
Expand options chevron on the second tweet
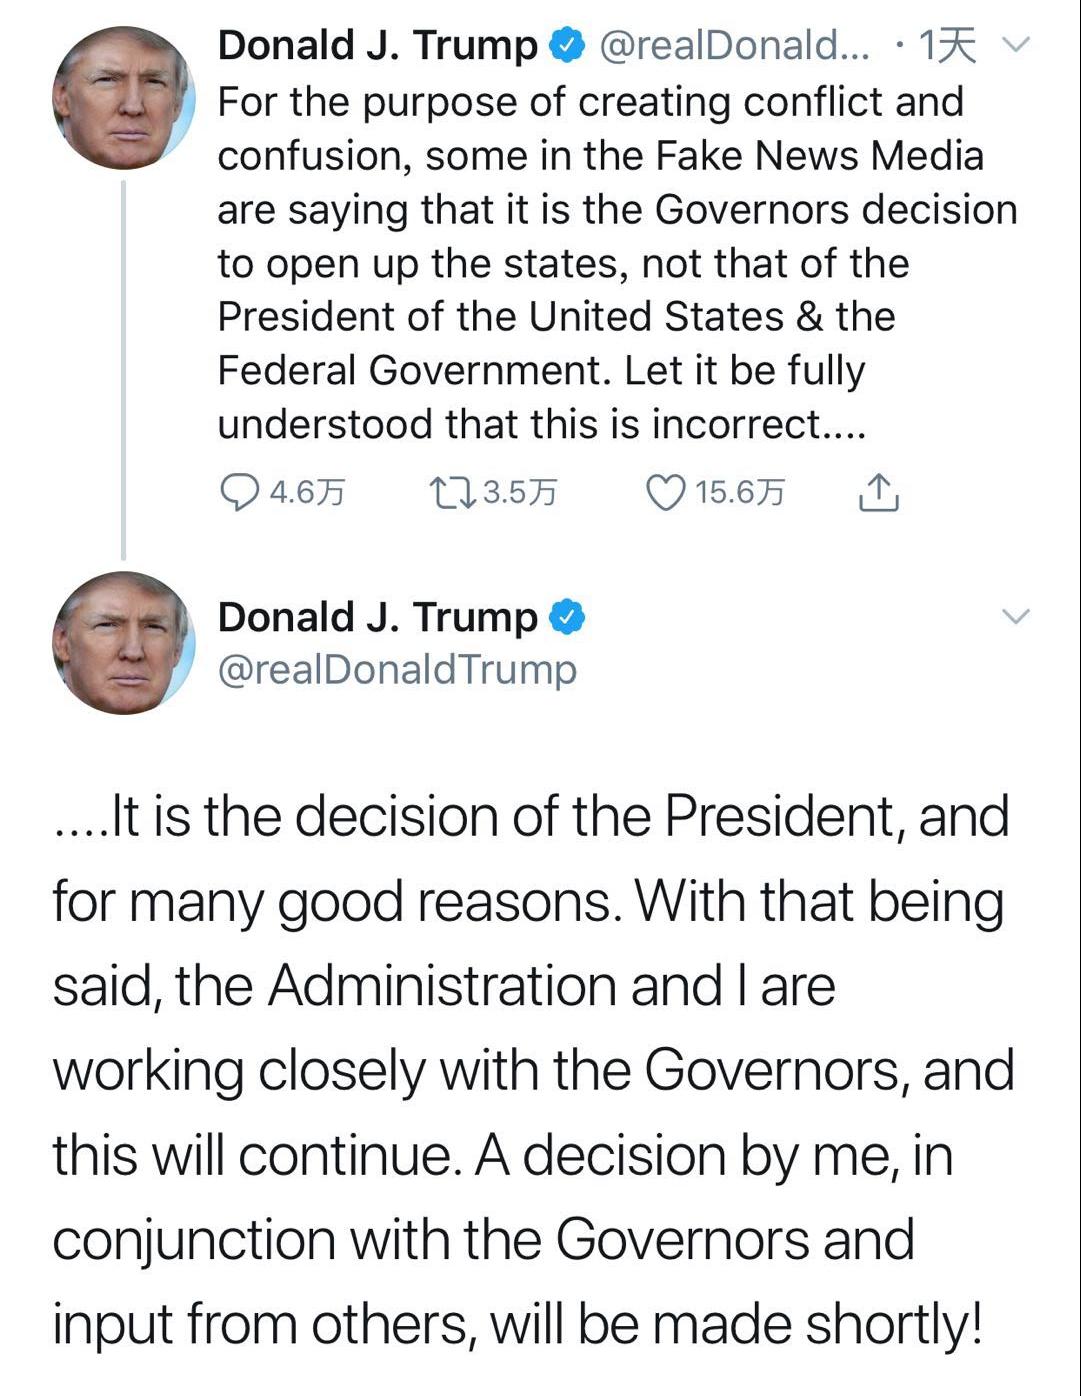(x=1015, y=617)
